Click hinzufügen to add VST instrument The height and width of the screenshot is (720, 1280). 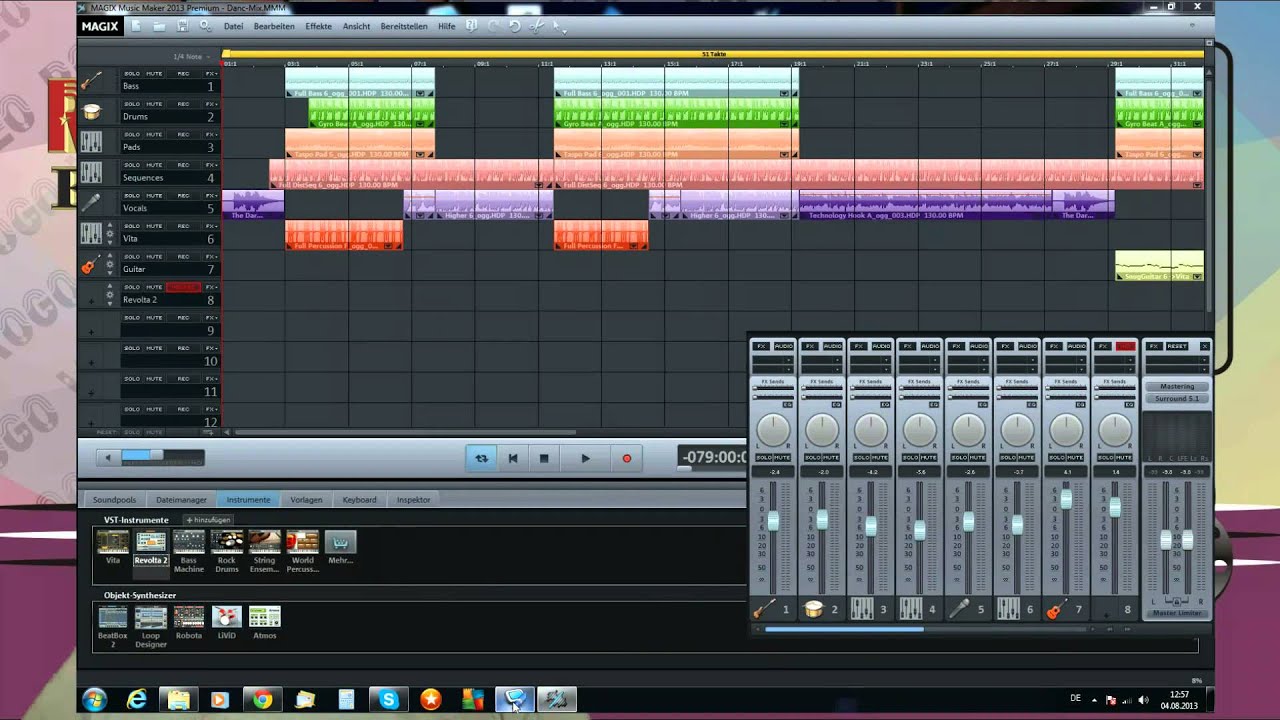click(x=208, y=520)
